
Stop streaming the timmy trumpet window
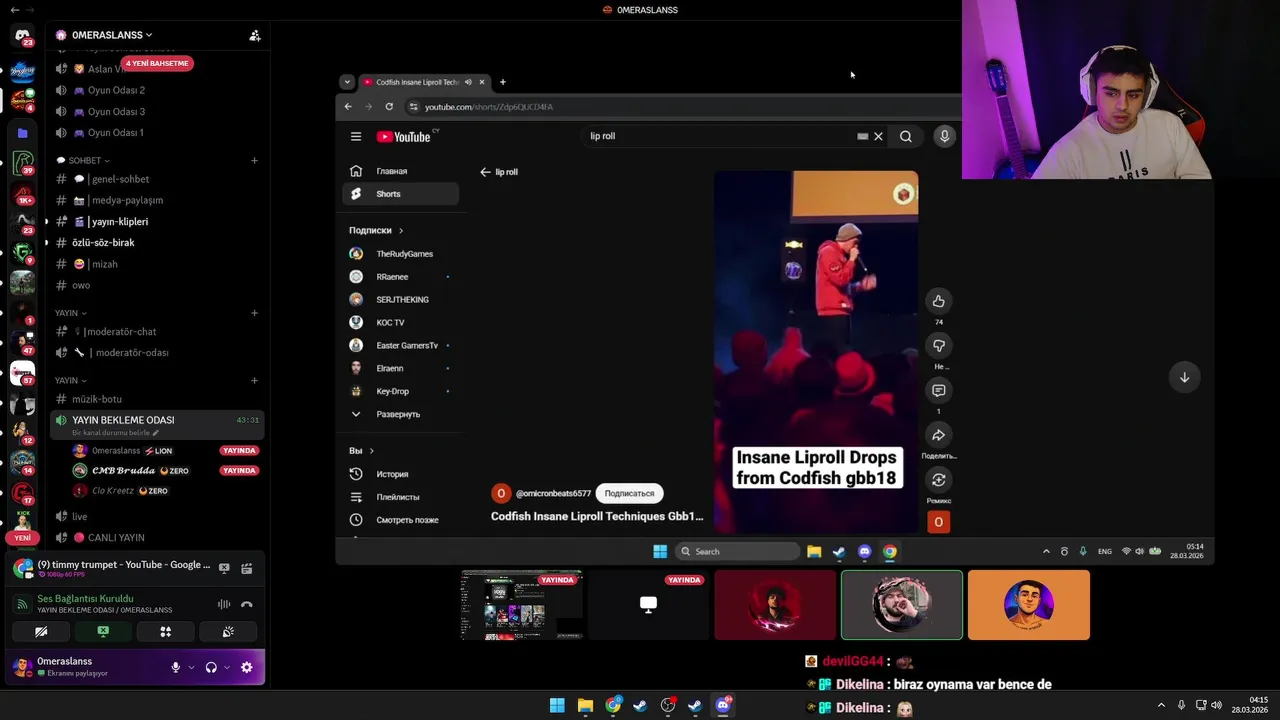[x=224, y=568]
